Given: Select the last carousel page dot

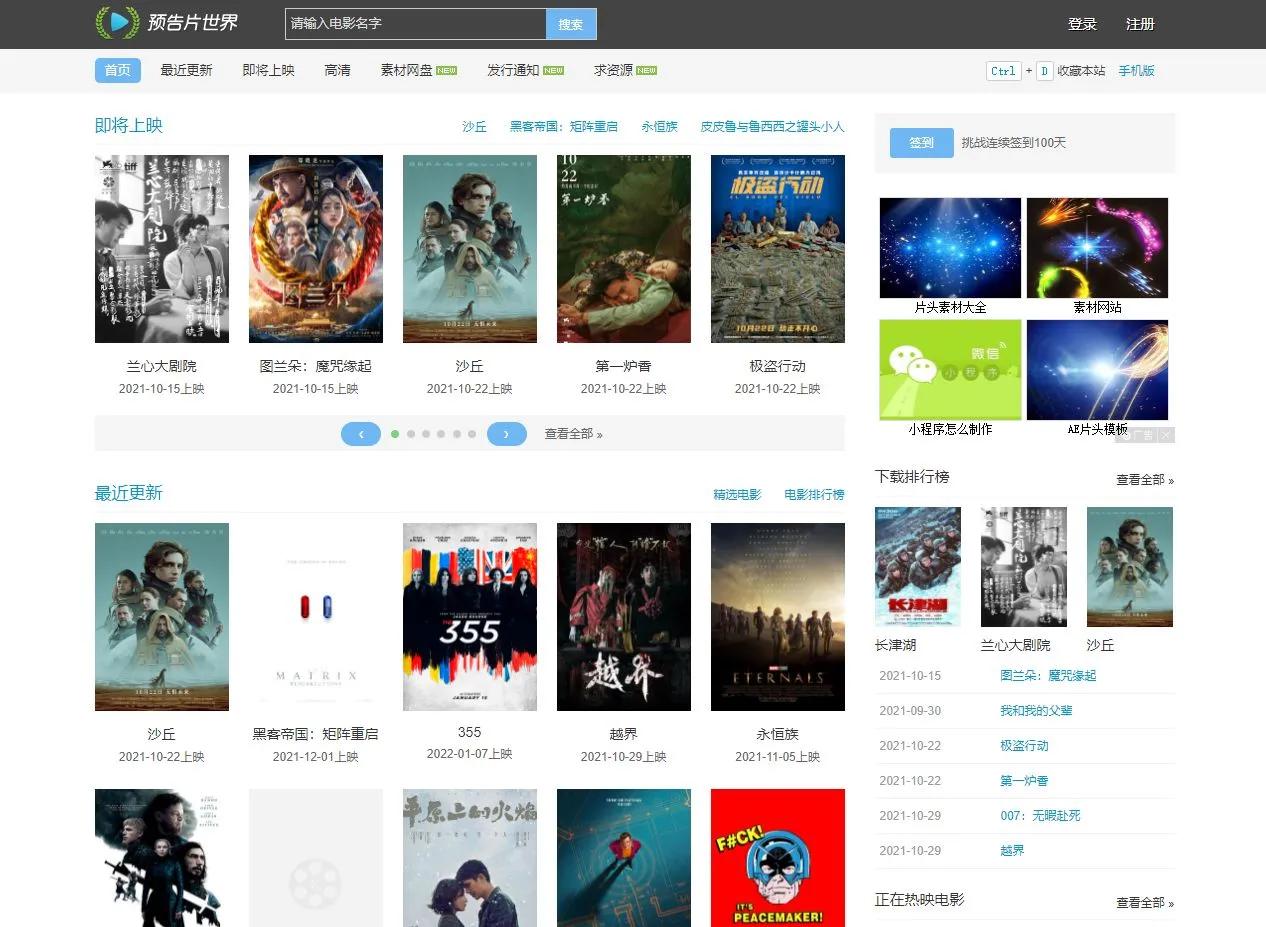Looking at the screenshot, I should pos(472,434).
